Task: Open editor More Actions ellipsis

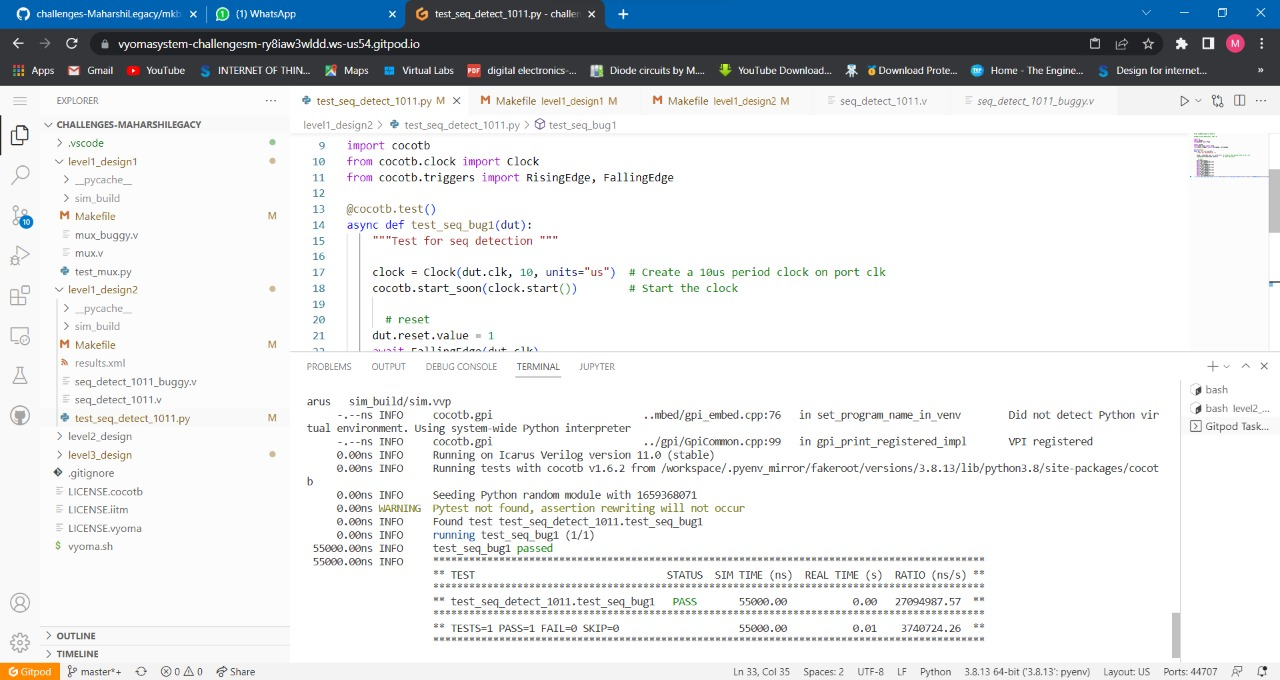Action: pos(1261,101)
